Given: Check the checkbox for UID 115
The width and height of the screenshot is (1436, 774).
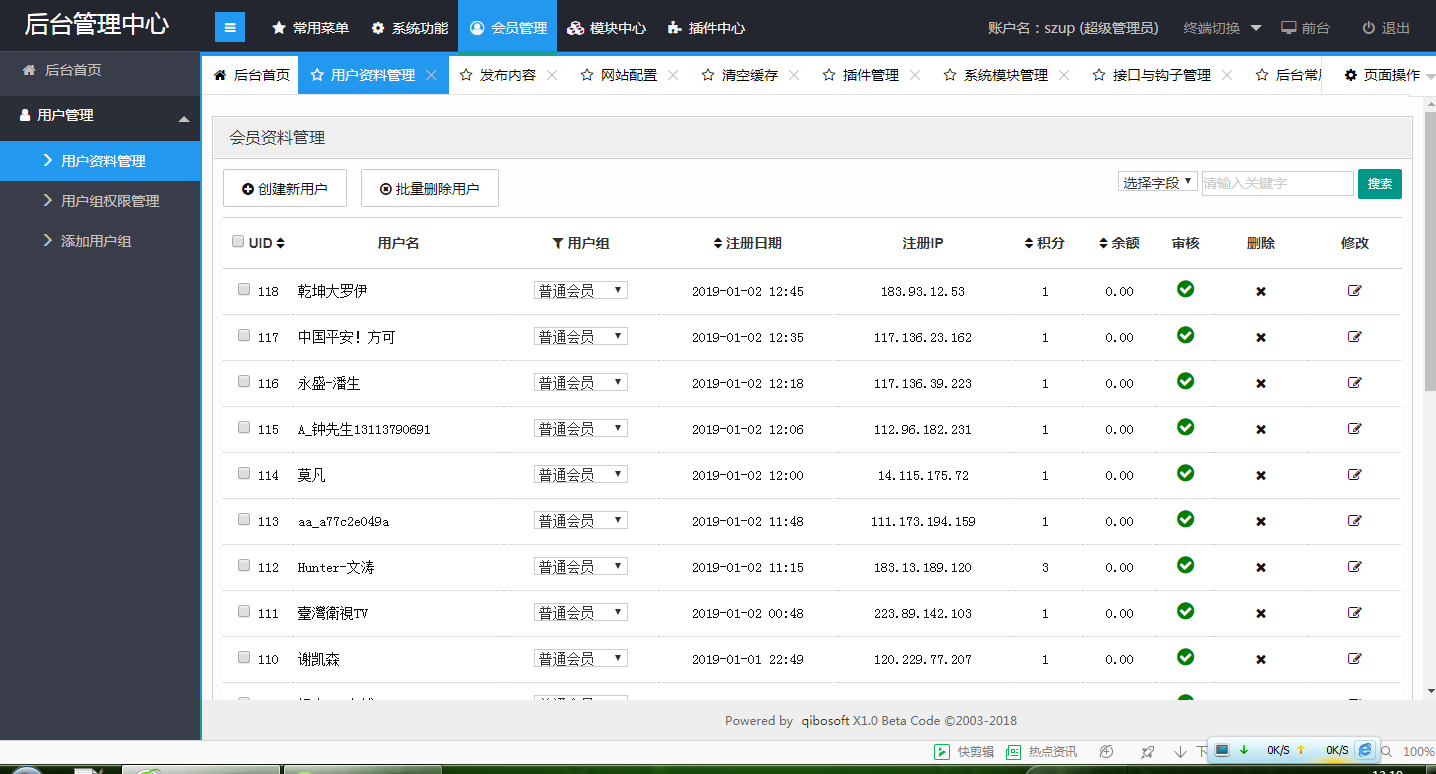Looking at the screenshot, I should (x=244, y=428).
